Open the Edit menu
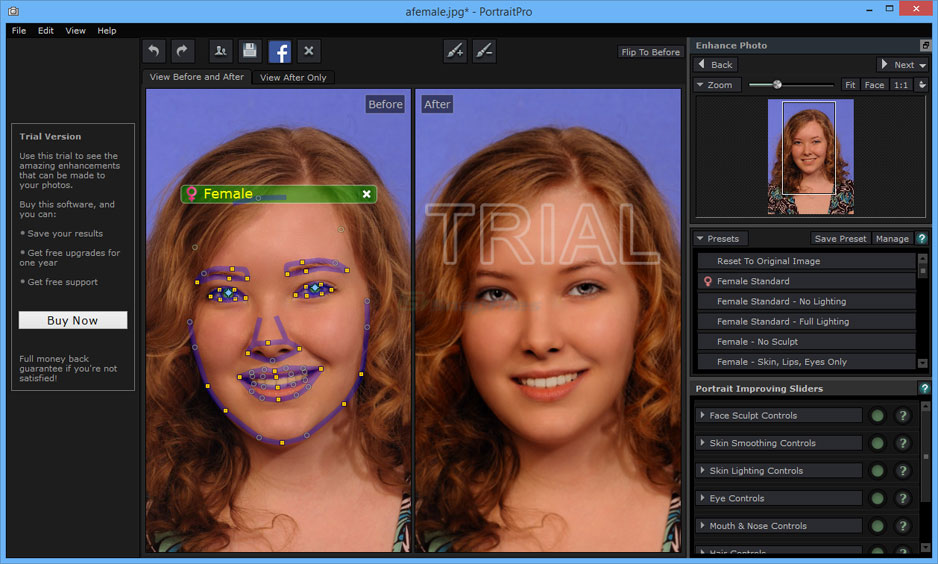Image resolution: width=938 pixels, height=564 pixels. coord(45,31)
